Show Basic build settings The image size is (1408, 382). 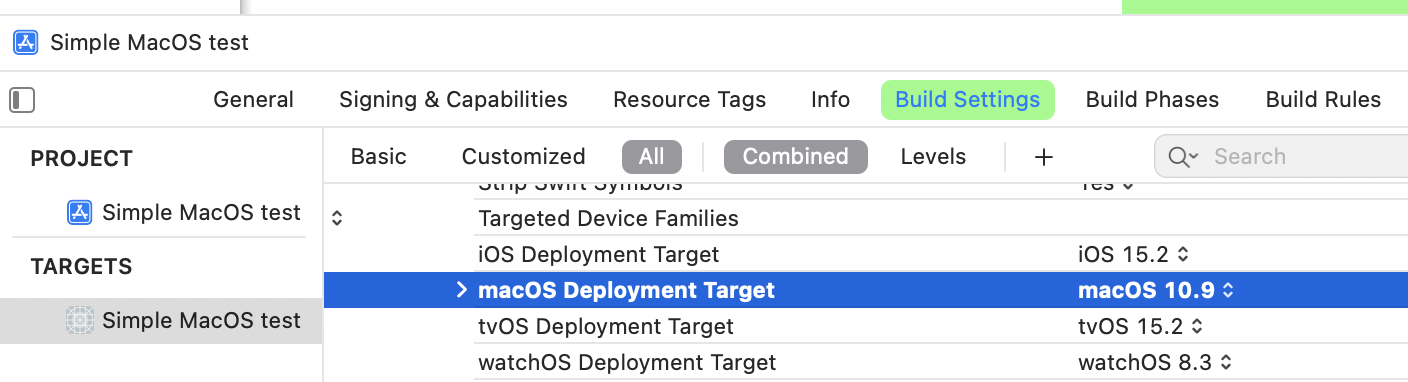pyautogui.click(x=379, y=157)
